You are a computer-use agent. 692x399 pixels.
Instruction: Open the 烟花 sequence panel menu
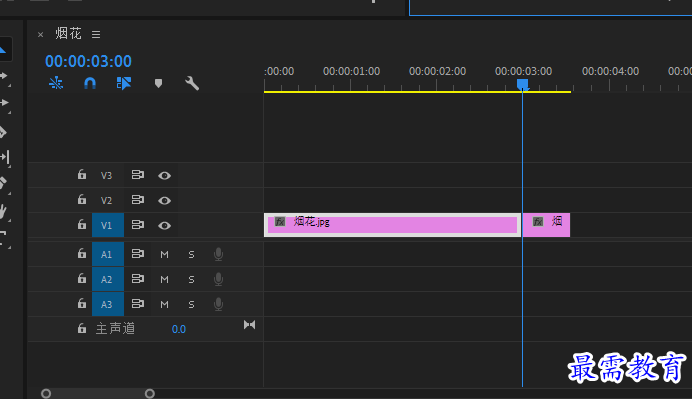[x=96, y=34]
